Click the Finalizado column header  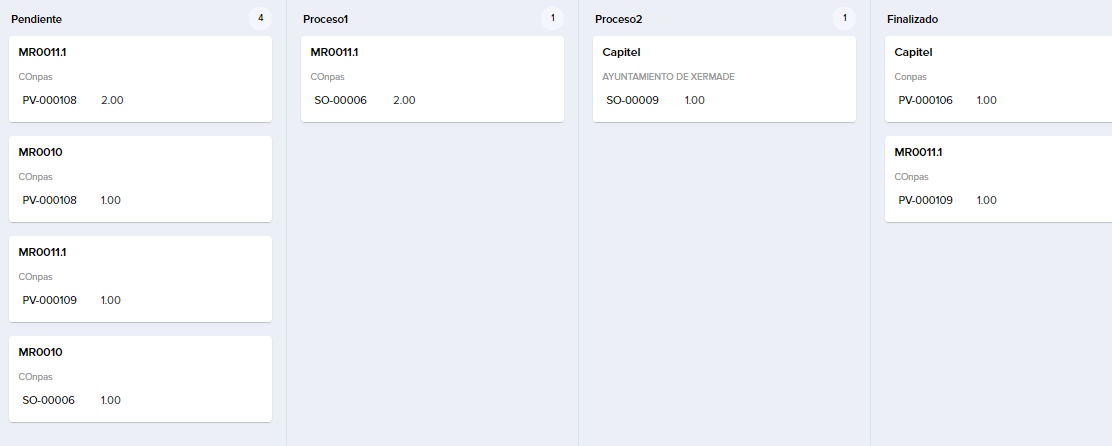[x=912, y=19]
